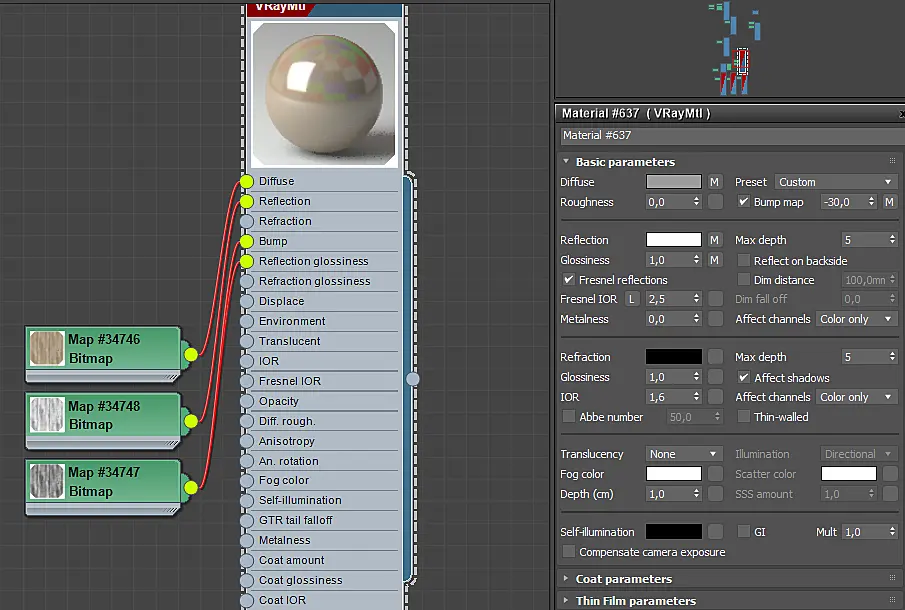Open the Self-illumination black color swatch

tap(674, 532)
